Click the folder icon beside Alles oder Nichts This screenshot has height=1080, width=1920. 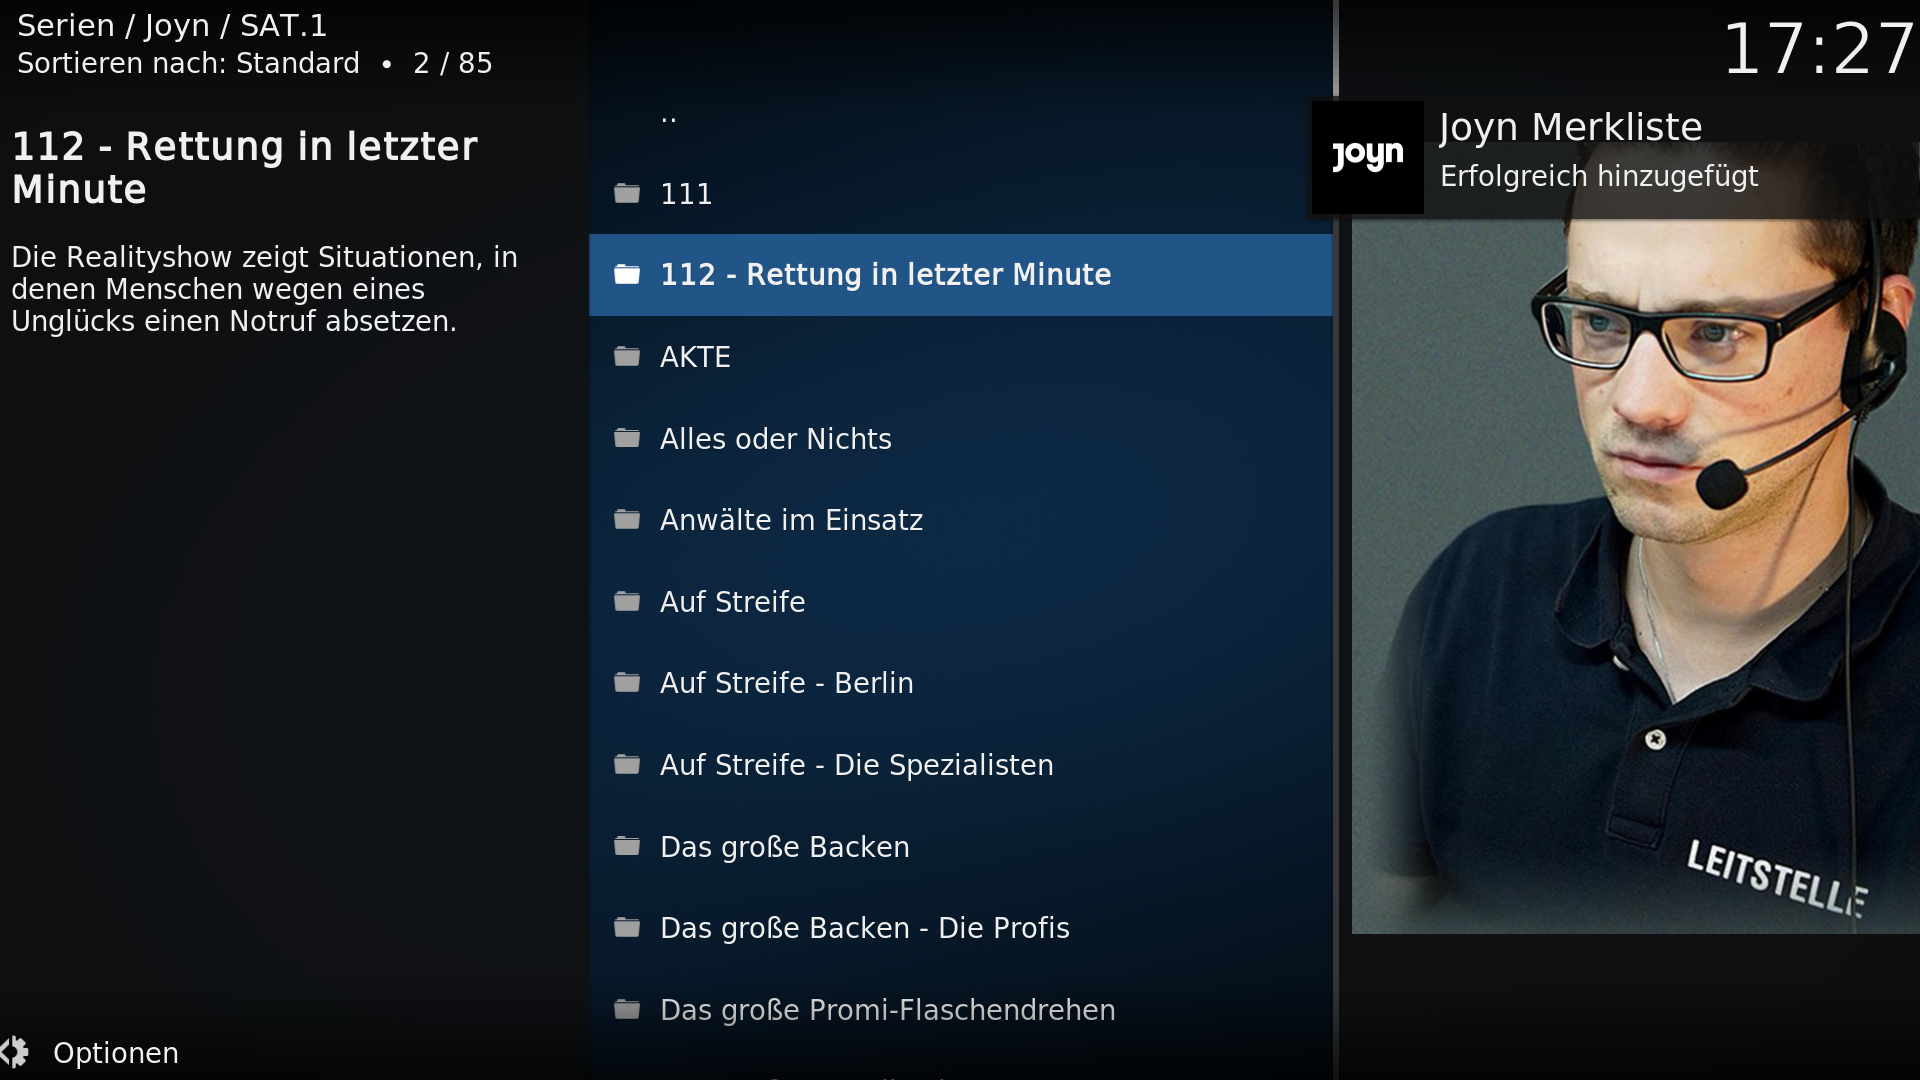(627, 438)
